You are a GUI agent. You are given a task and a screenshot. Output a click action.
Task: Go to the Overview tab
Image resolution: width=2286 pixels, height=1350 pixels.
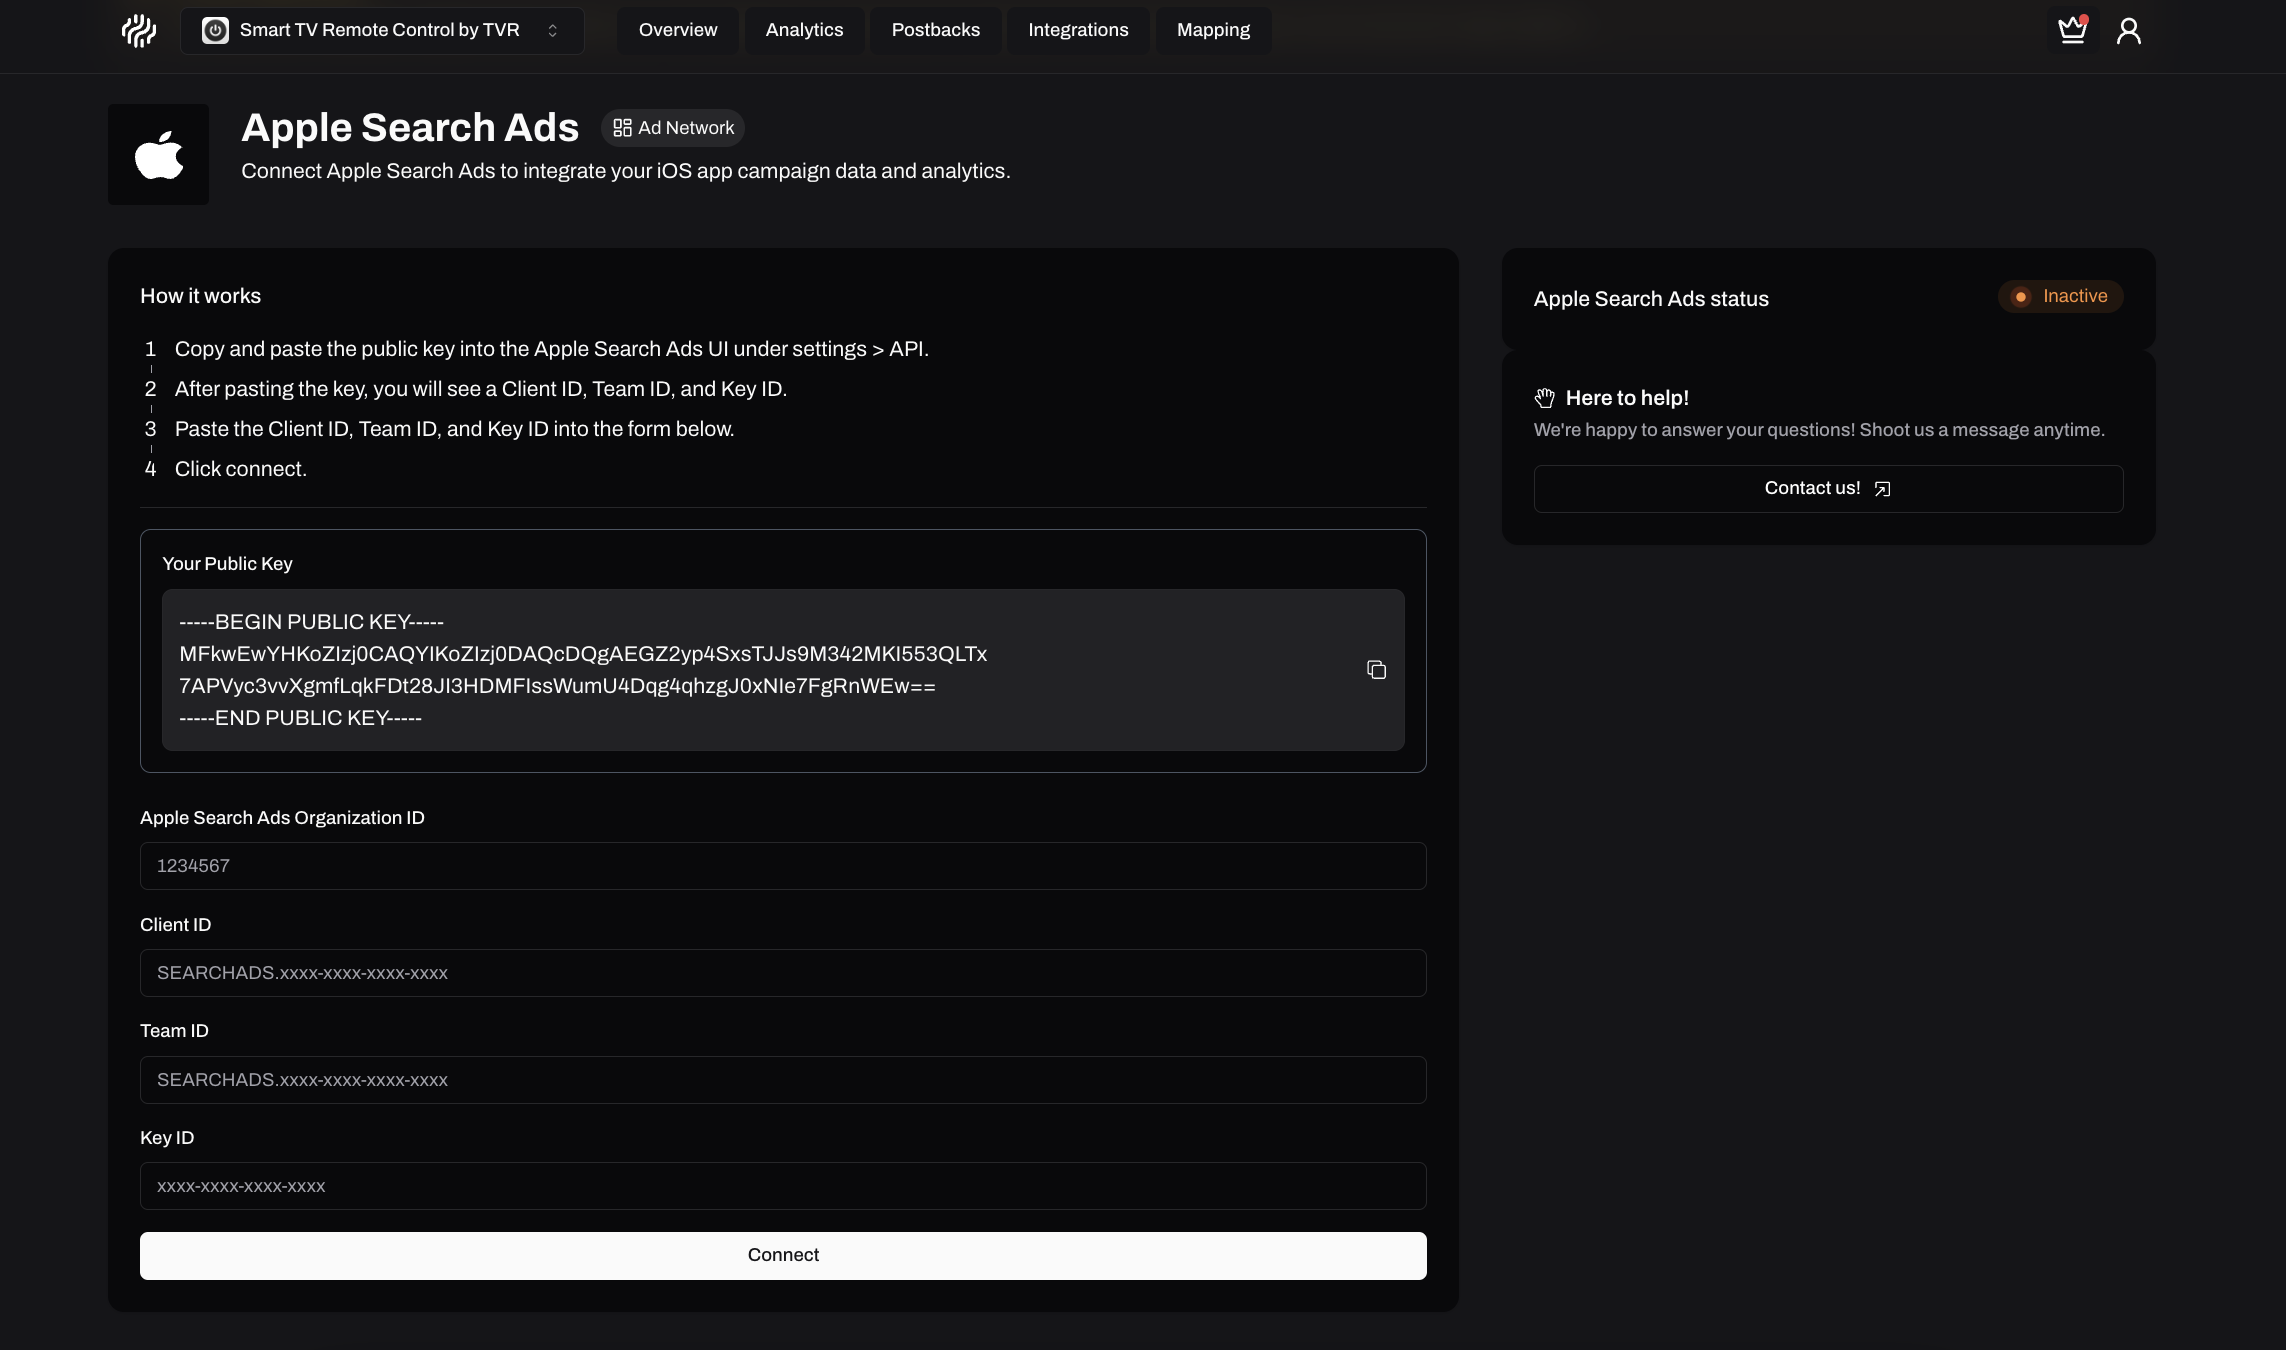click(678, 30)
